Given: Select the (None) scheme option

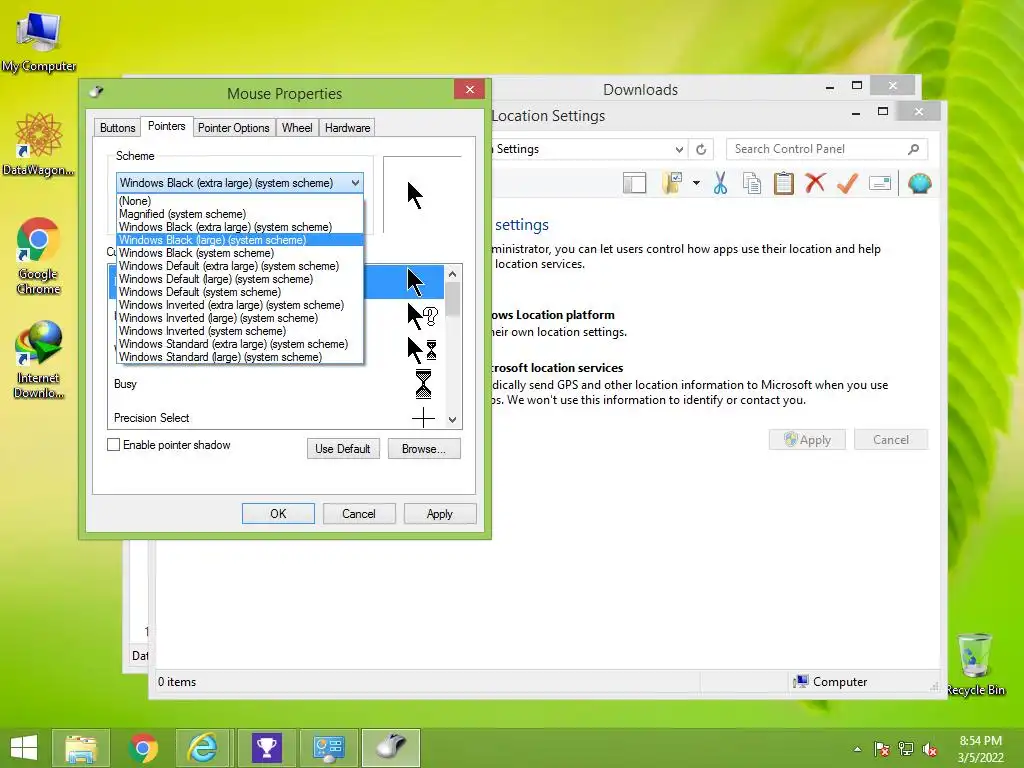Looking at the screenshot, I should [240, 201].
